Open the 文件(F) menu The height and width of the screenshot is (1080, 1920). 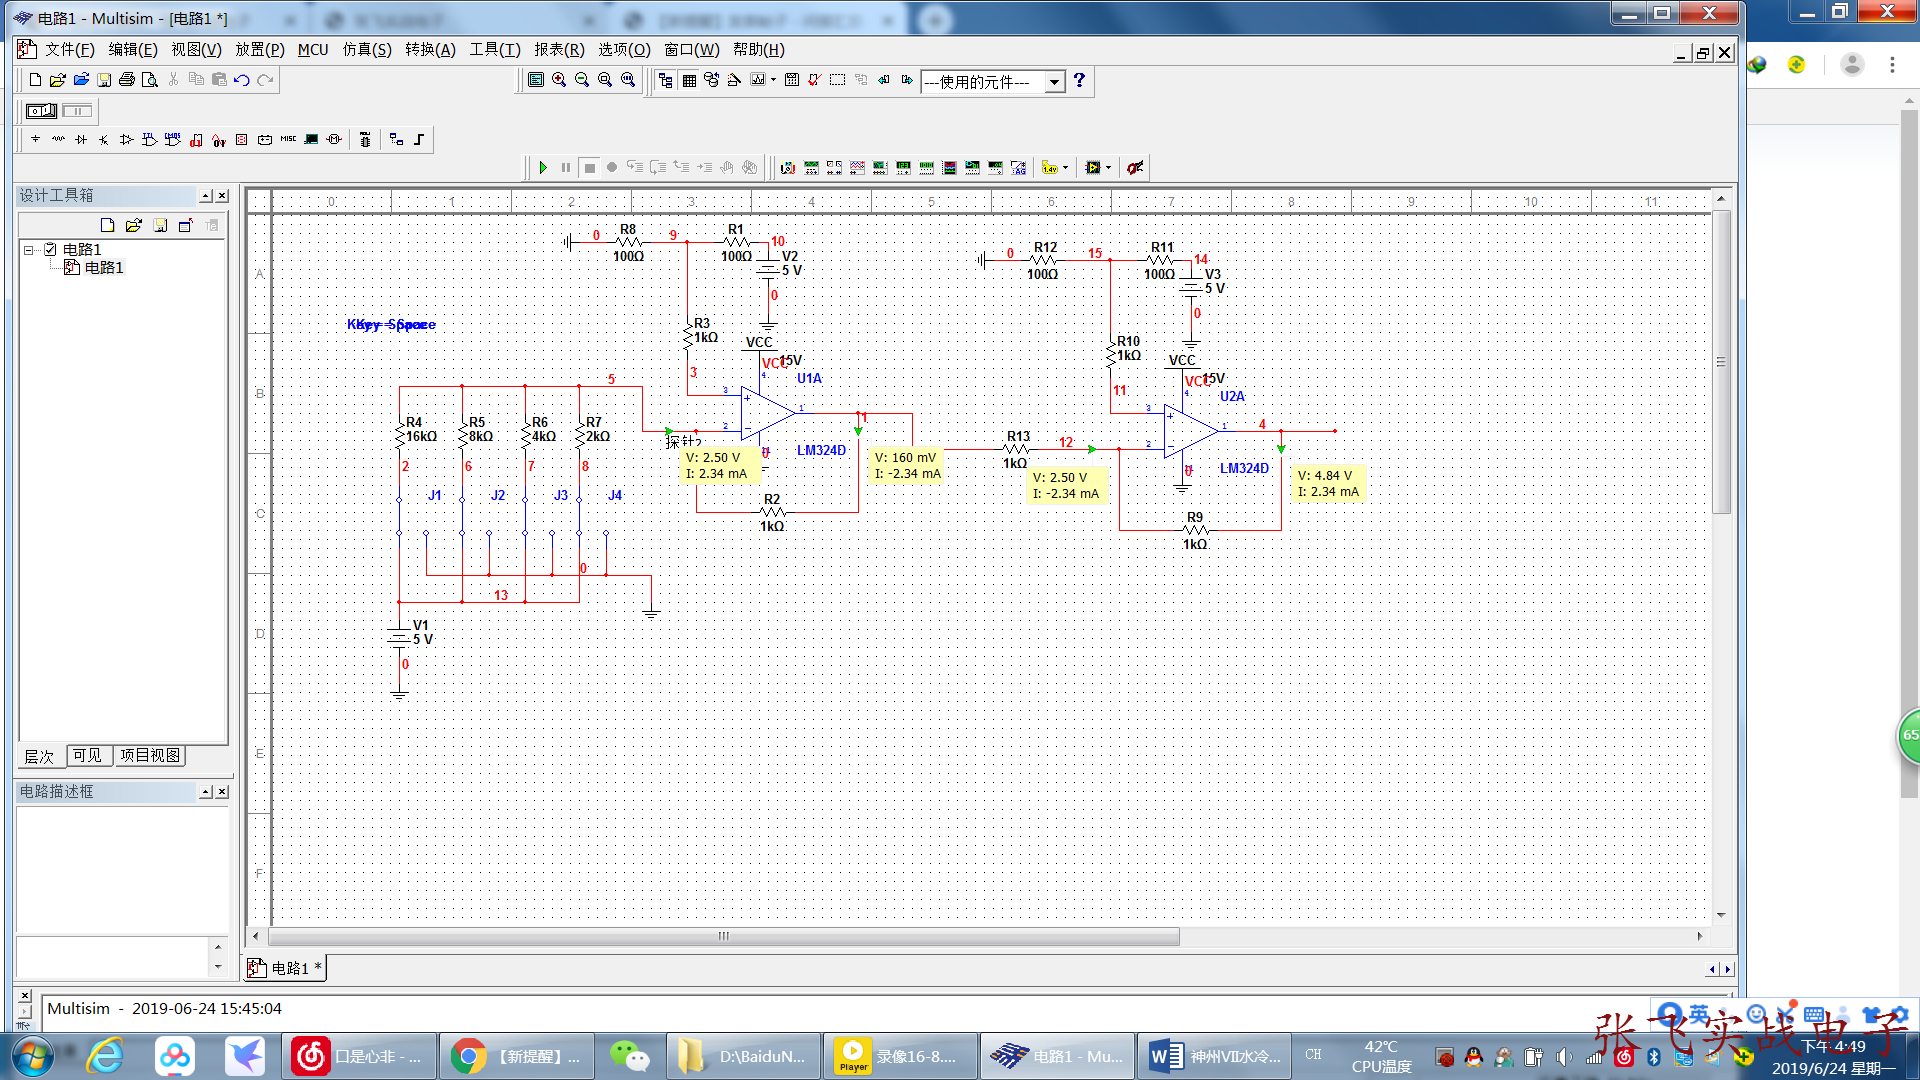coord(69,49)
